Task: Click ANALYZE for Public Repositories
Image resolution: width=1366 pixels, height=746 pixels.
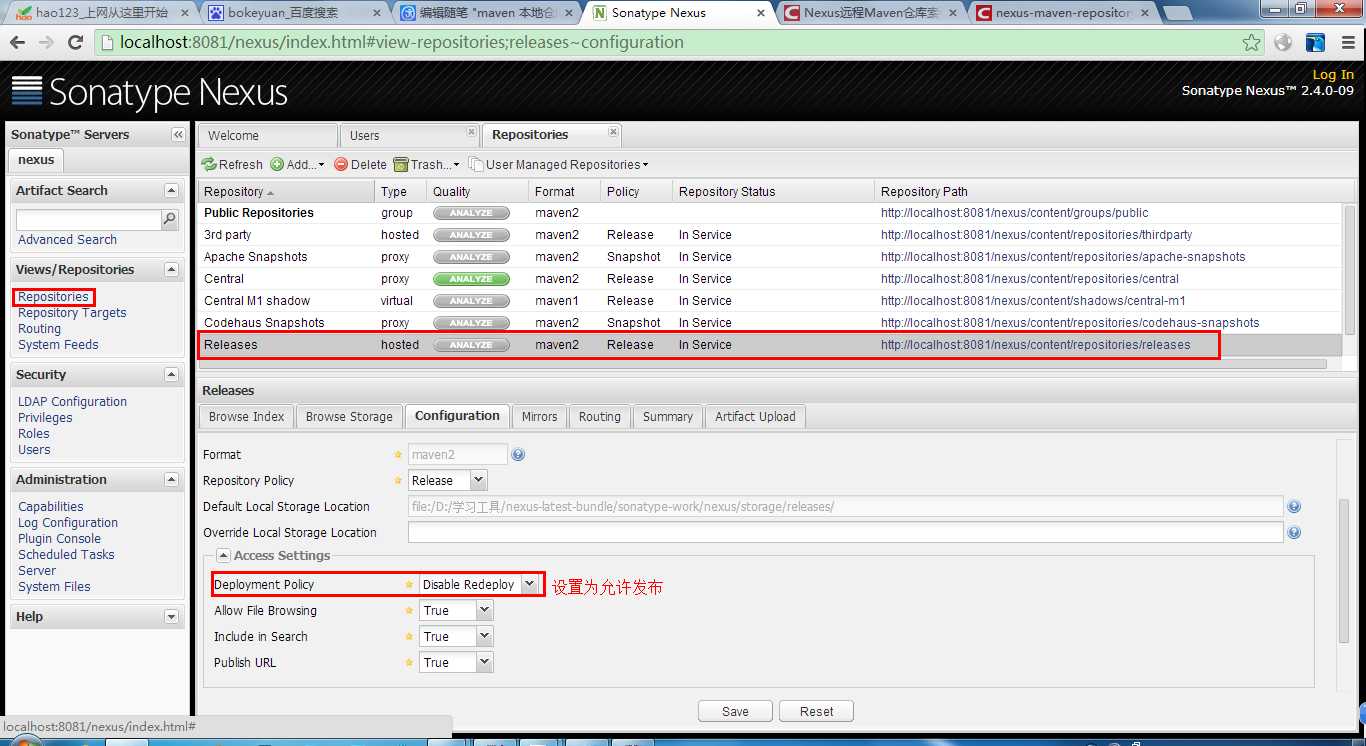Action: click(471, 213)
